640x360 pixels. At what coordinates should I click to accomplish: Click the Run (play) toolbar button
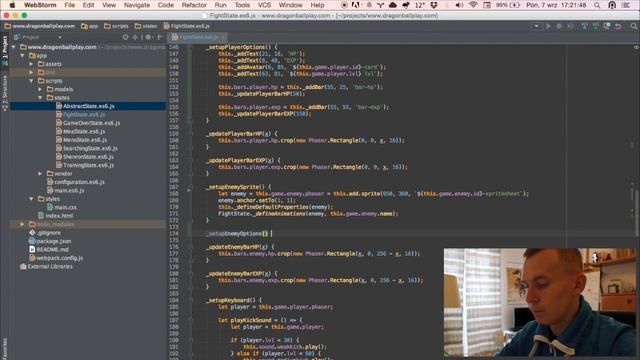tap(548, 26)
